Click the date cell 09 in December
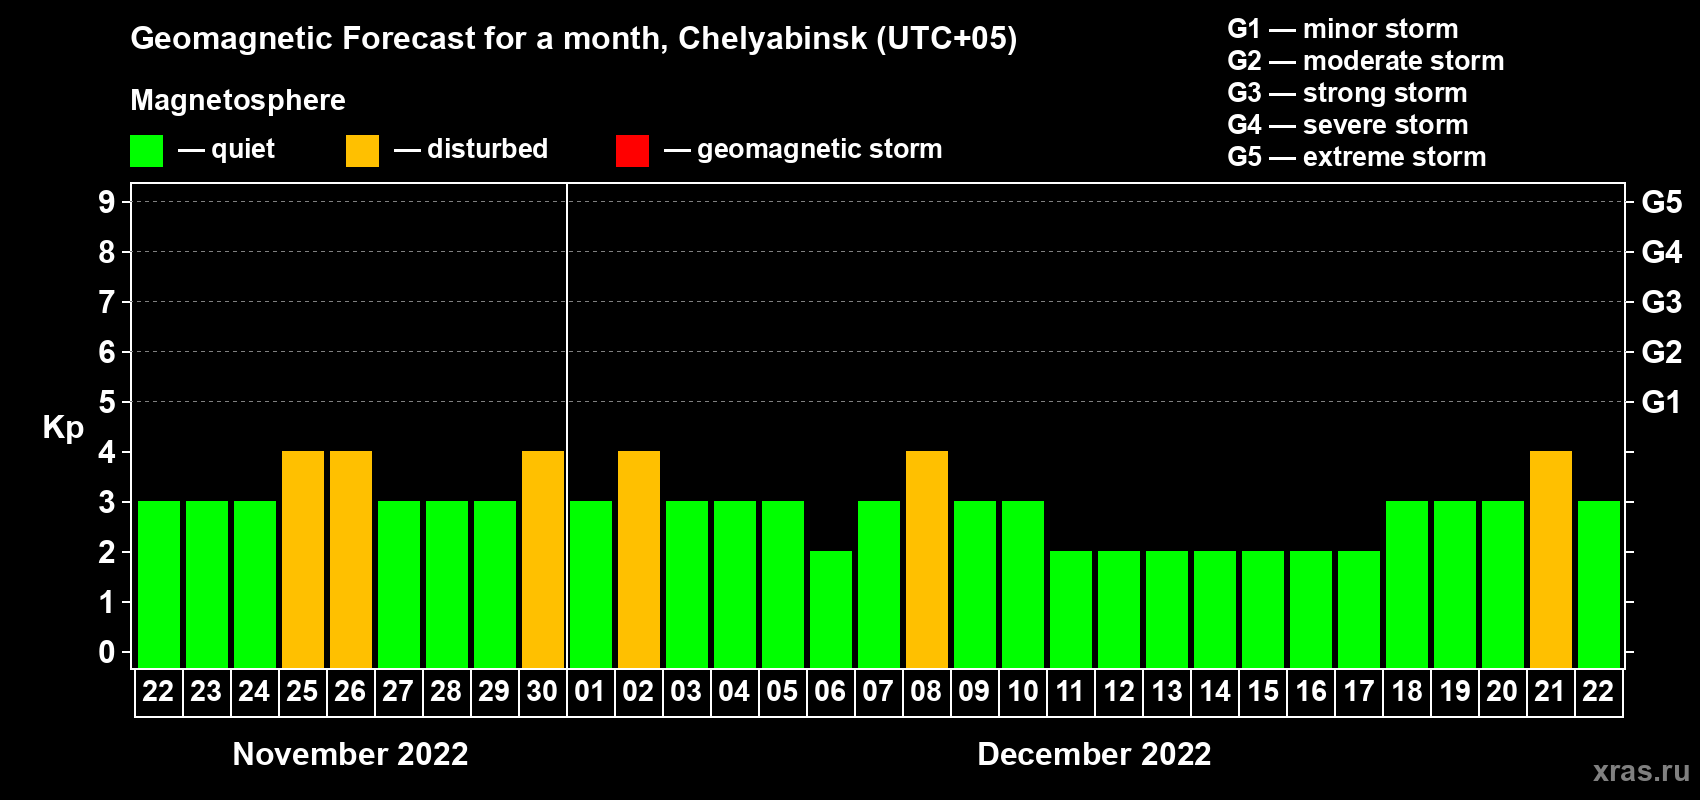 click(974, 692)
